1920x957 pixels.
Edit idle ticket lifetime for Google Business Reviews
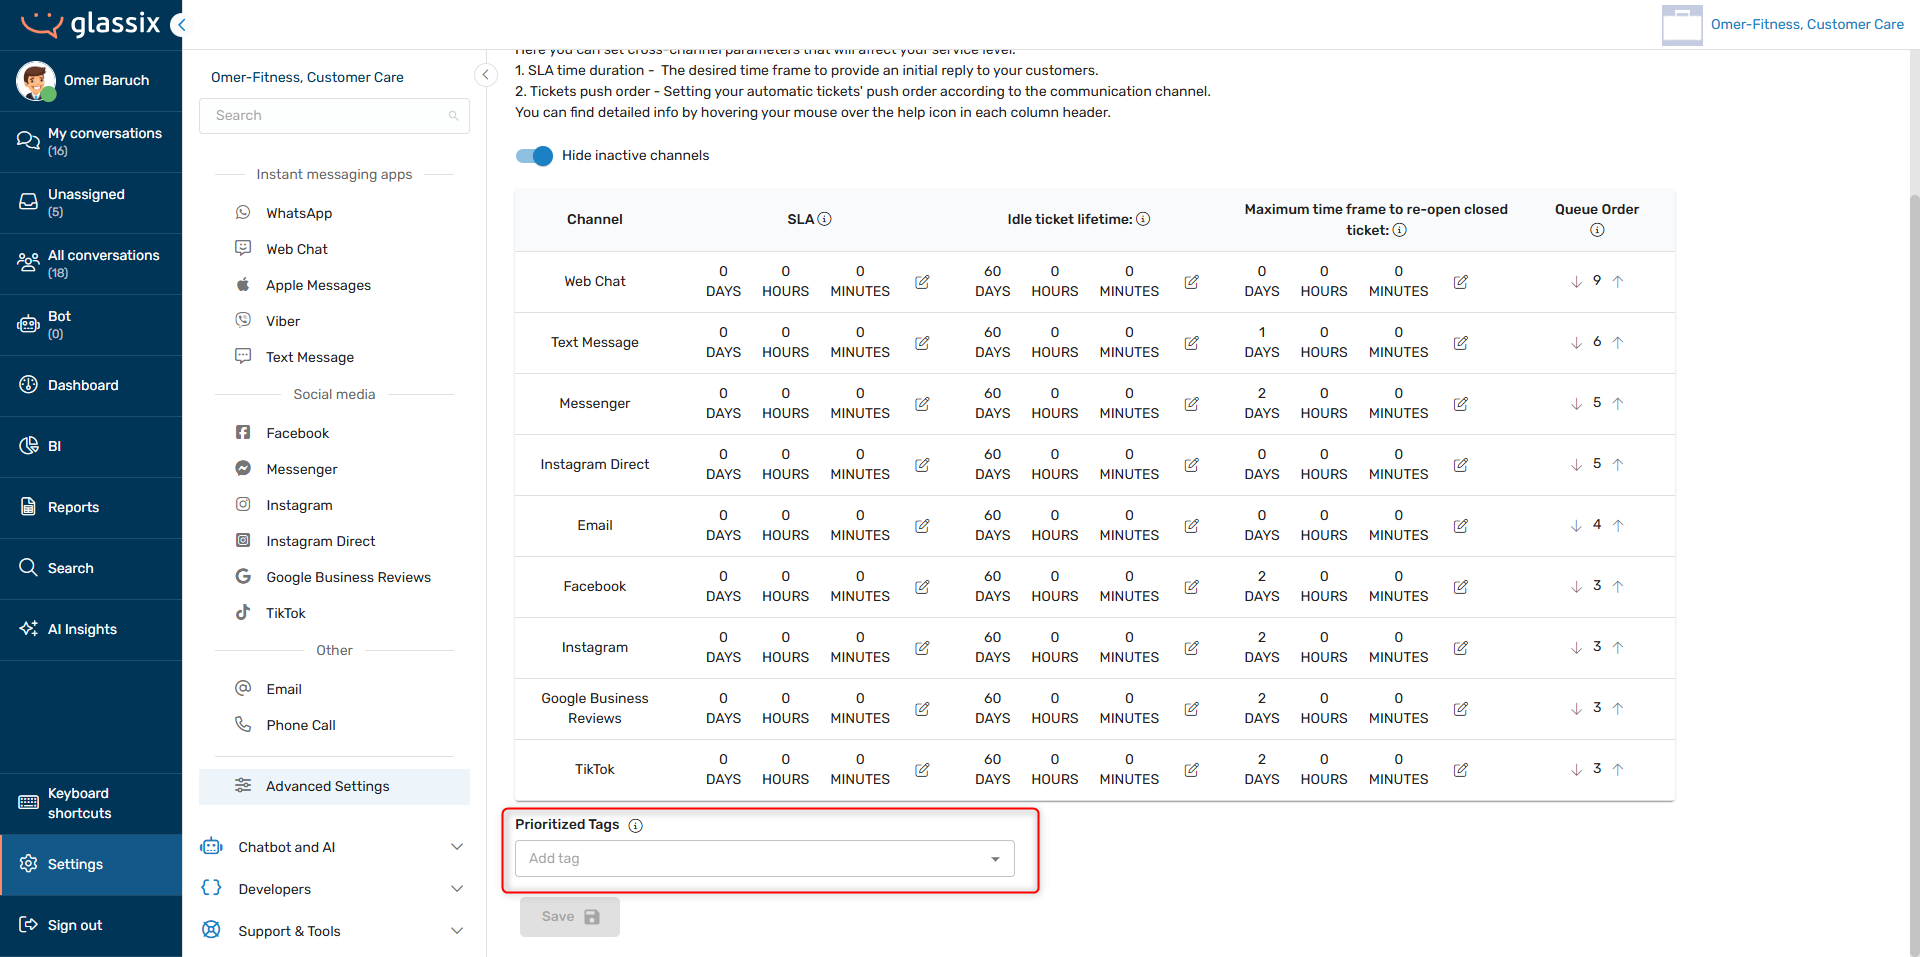tap(1191, 709)
